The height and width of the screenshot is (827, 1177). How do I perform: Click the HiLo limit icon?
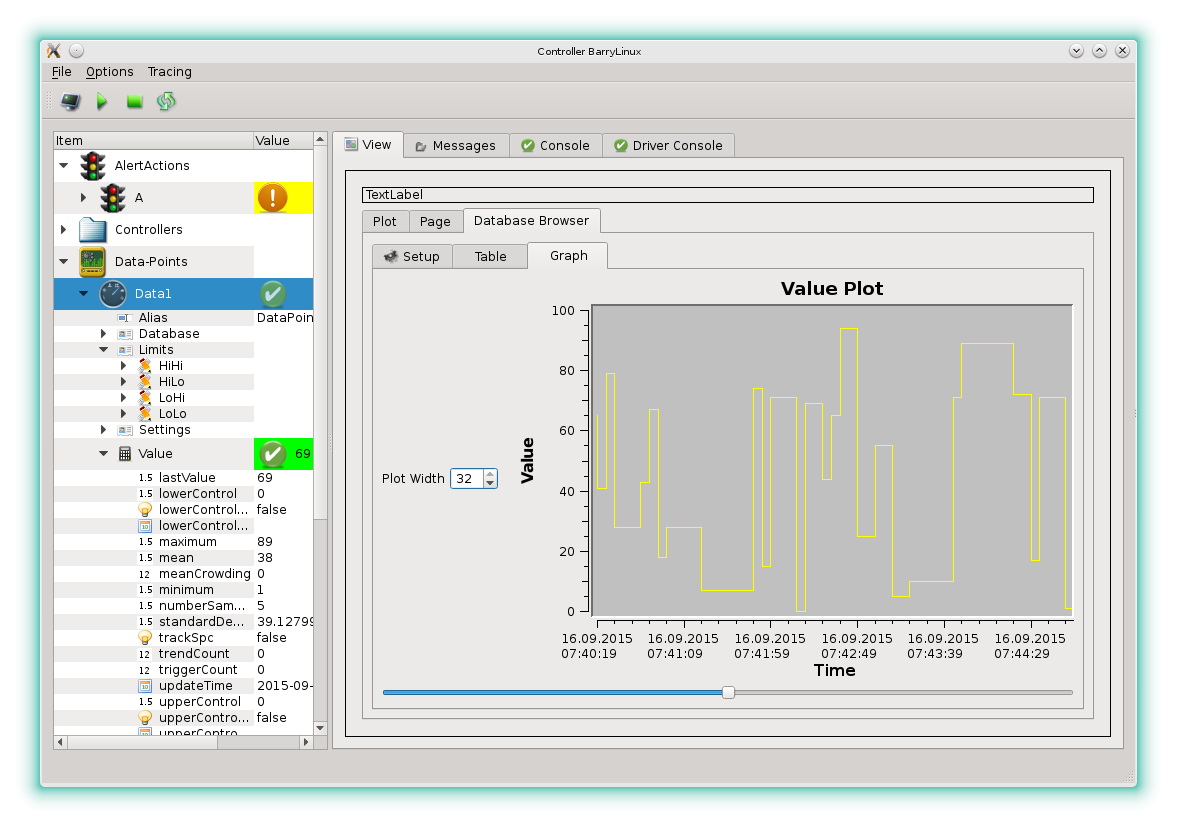(x=145, y=382)
